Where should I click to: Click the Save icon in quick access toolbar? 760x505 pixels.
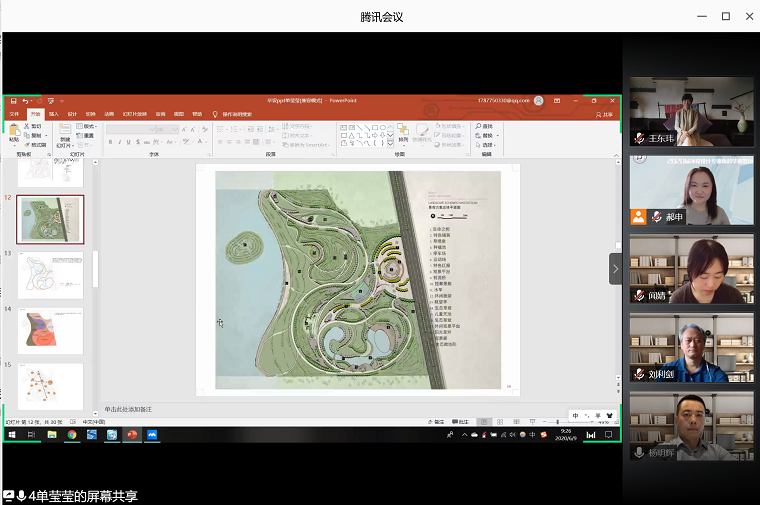tap(12, 101)
